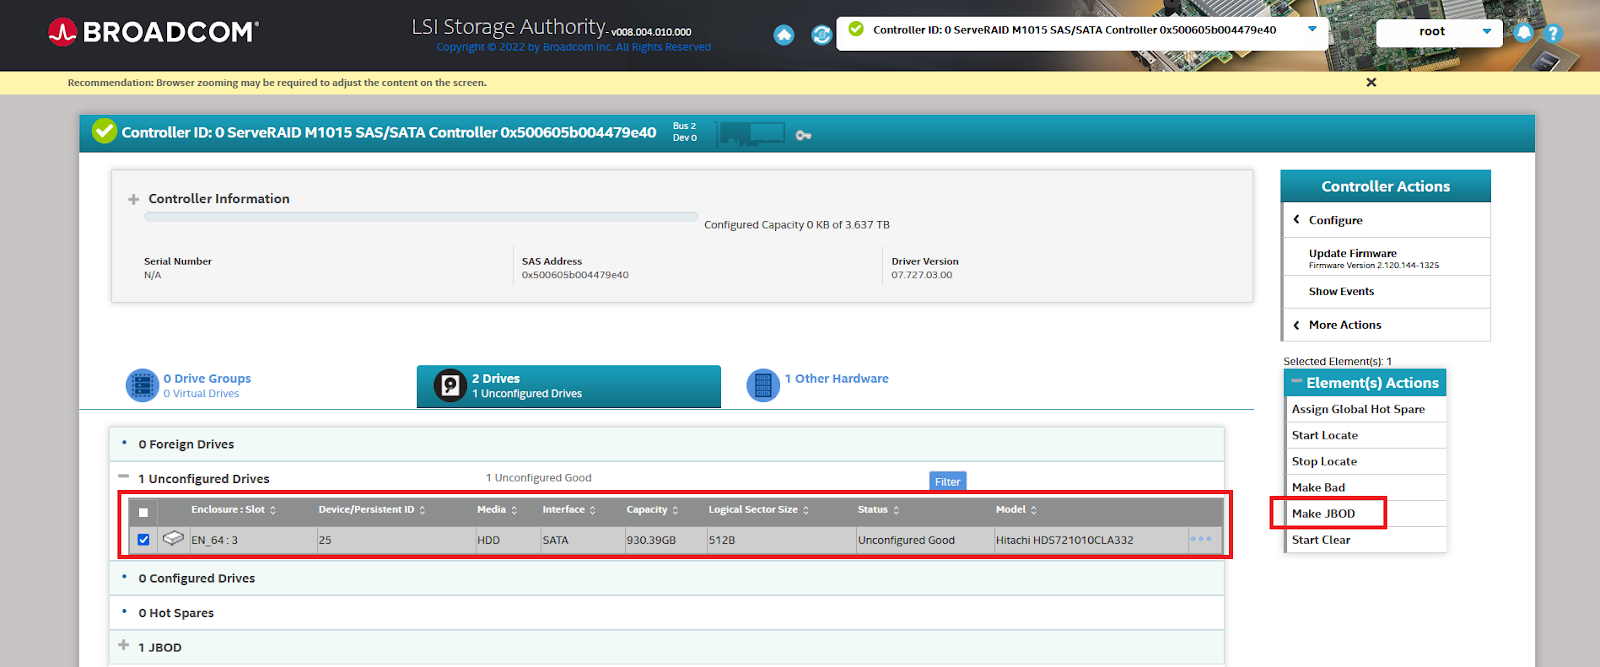Click the Copyright 2022 Broadcom text
The width and height of the screenshot is (1600, 667).
click(574, 47)
